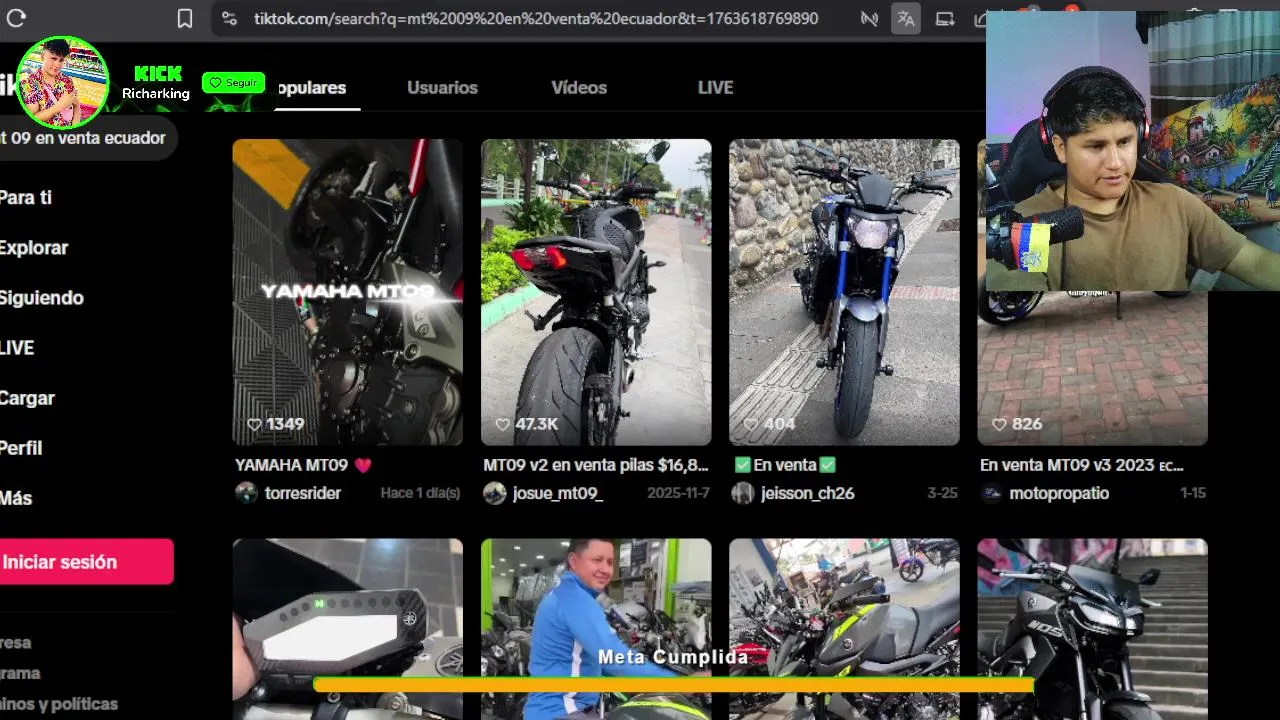Click the Seguir follow button
1280x720 pixels.
pos(233,82)
